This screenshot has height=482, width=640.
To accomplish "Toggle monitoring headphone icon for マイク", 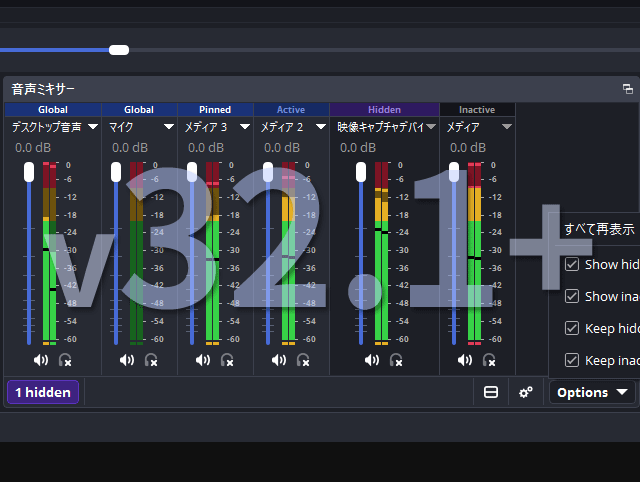I will point(151,360).
